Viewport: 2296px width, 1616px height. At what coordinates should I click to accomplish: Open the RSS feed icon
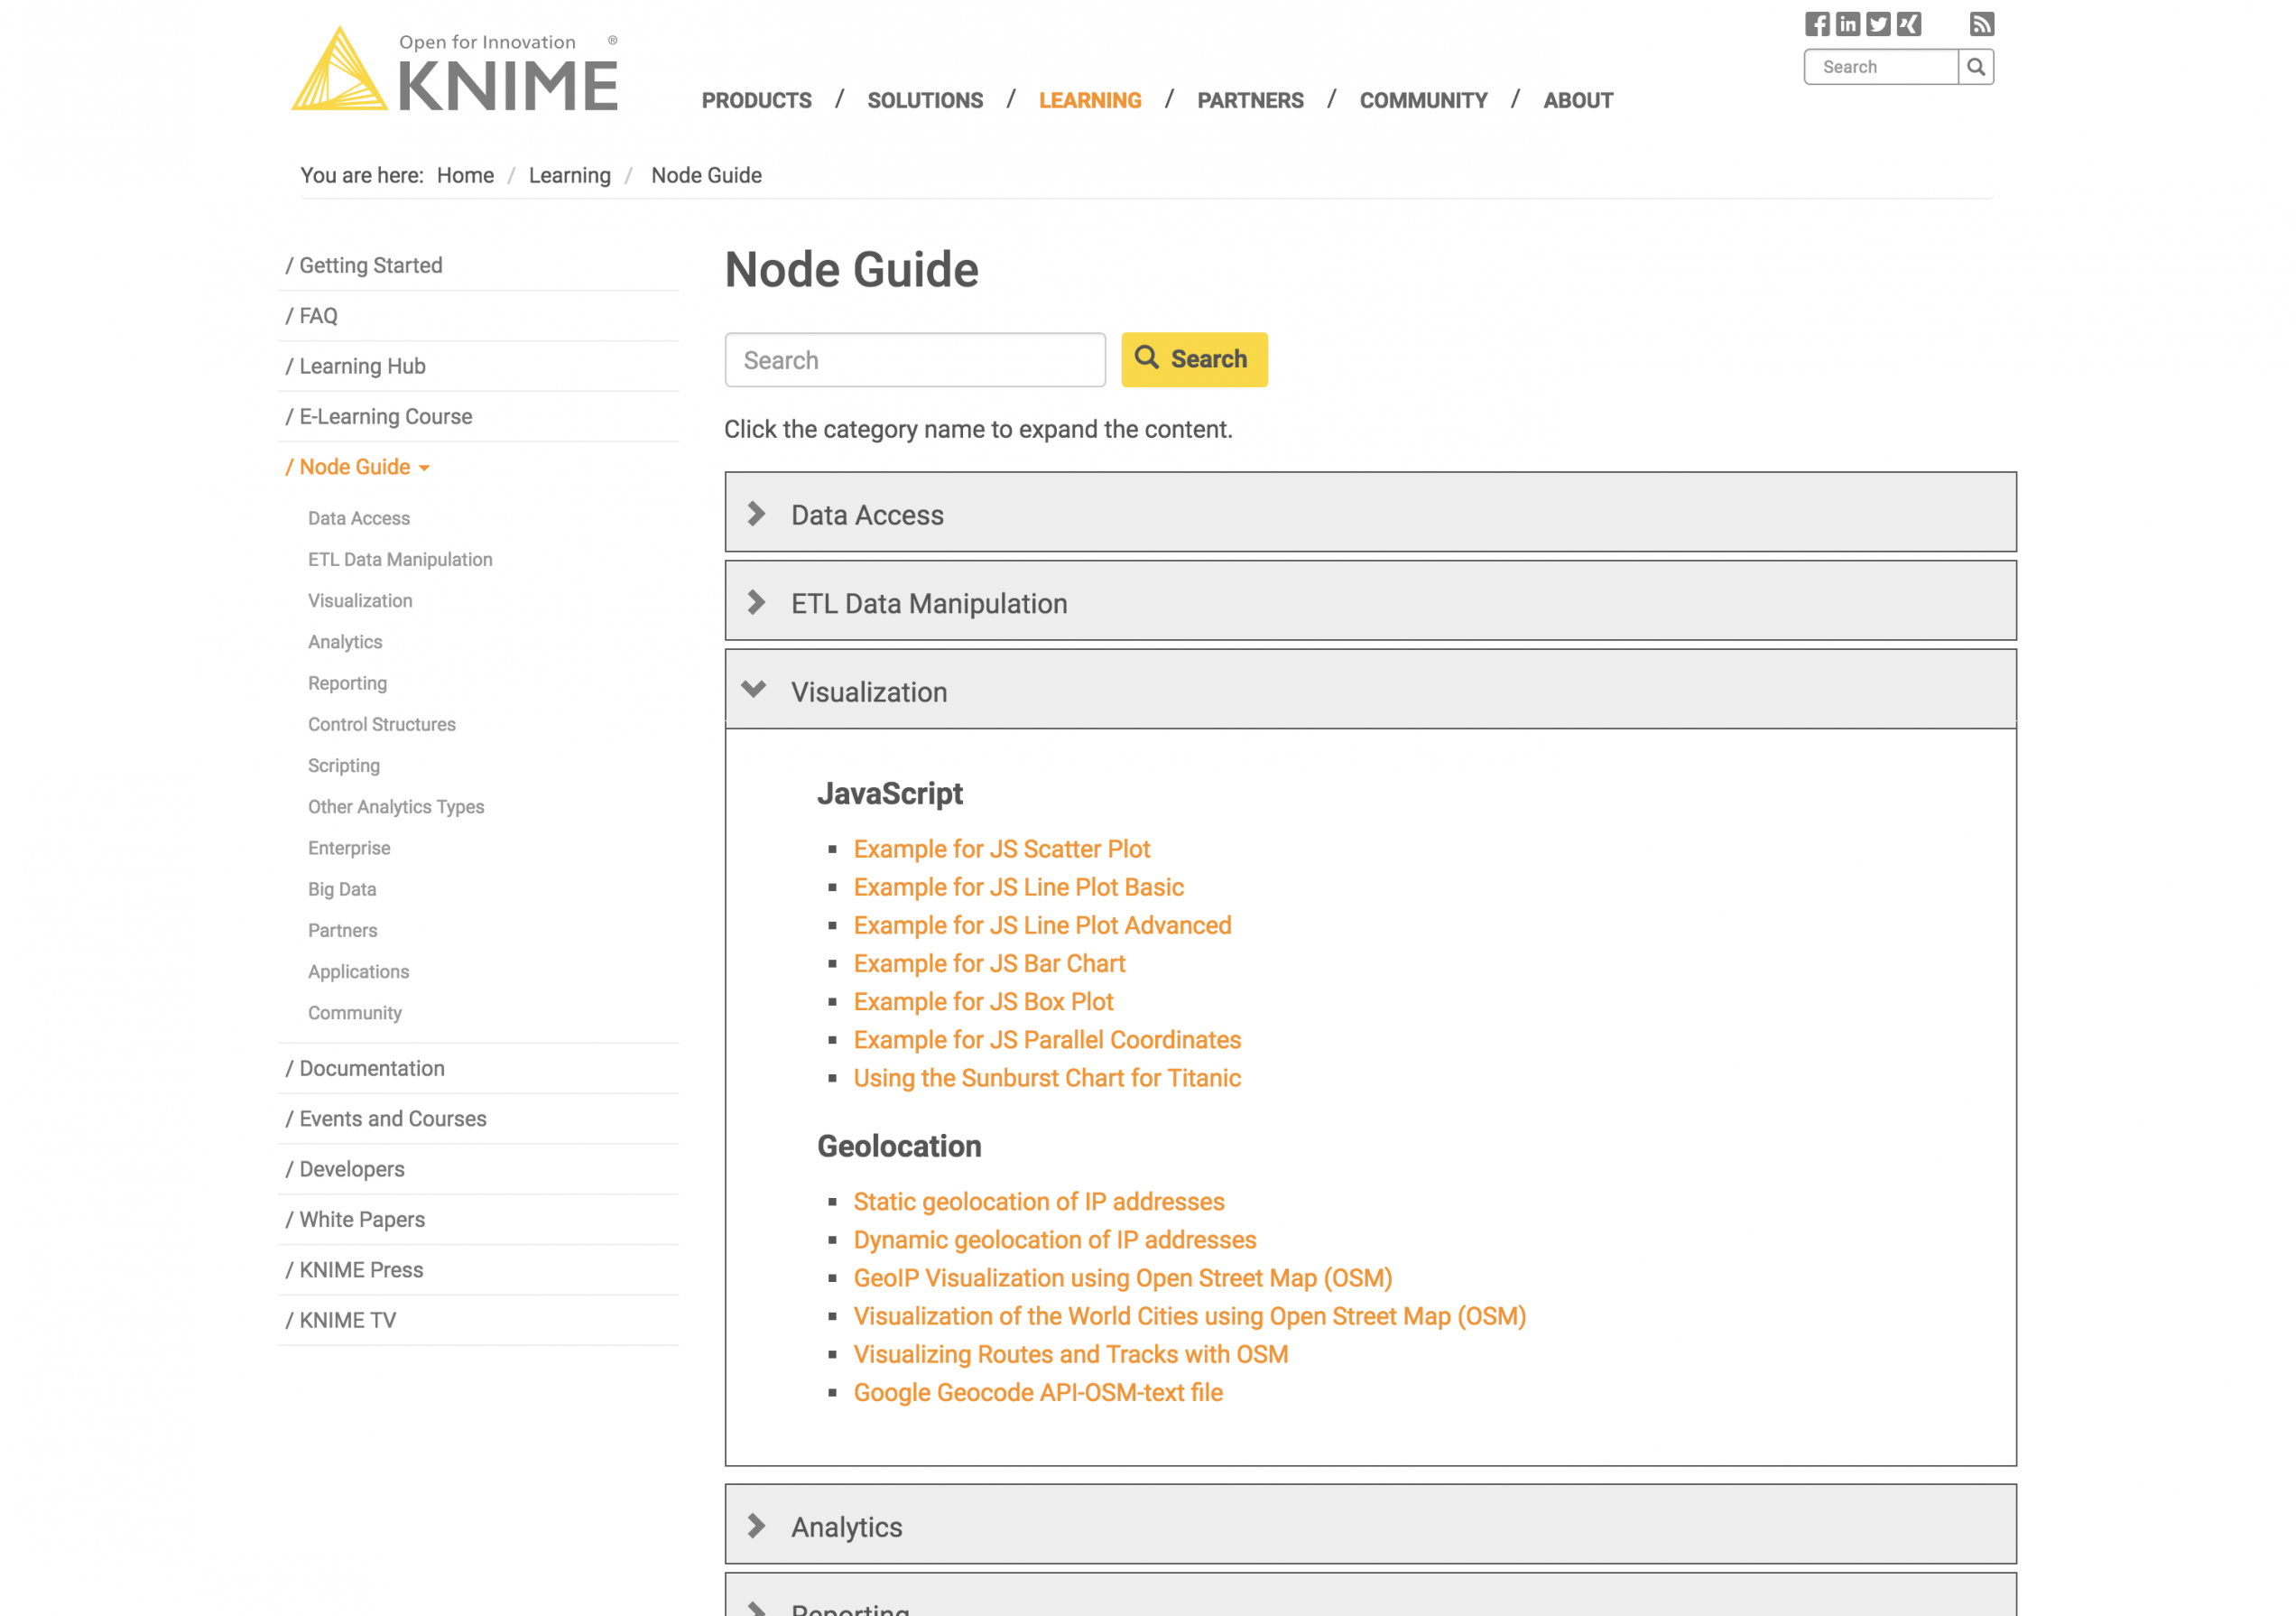point(1981,24)
